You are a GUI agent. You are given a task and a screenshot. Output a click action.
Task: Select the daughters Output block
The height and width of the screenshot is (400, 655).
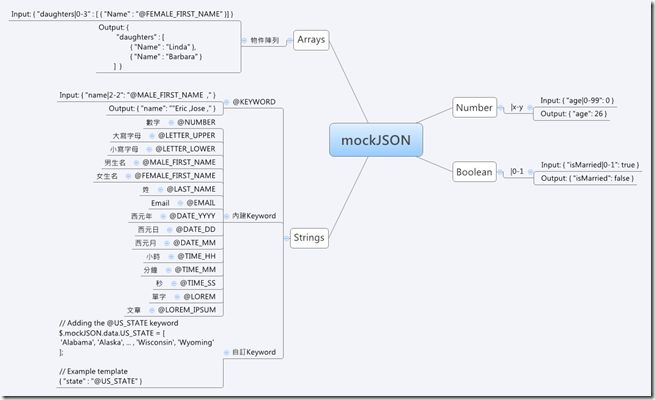[150, 47]
